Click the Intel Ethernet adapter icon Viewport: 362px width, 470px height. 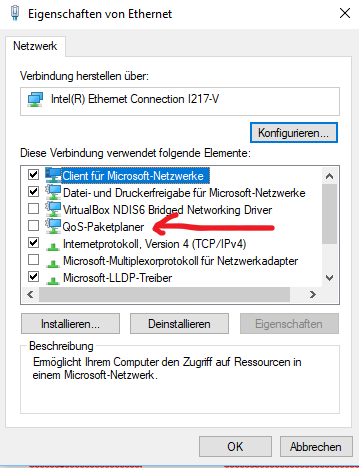click(35, 100)
